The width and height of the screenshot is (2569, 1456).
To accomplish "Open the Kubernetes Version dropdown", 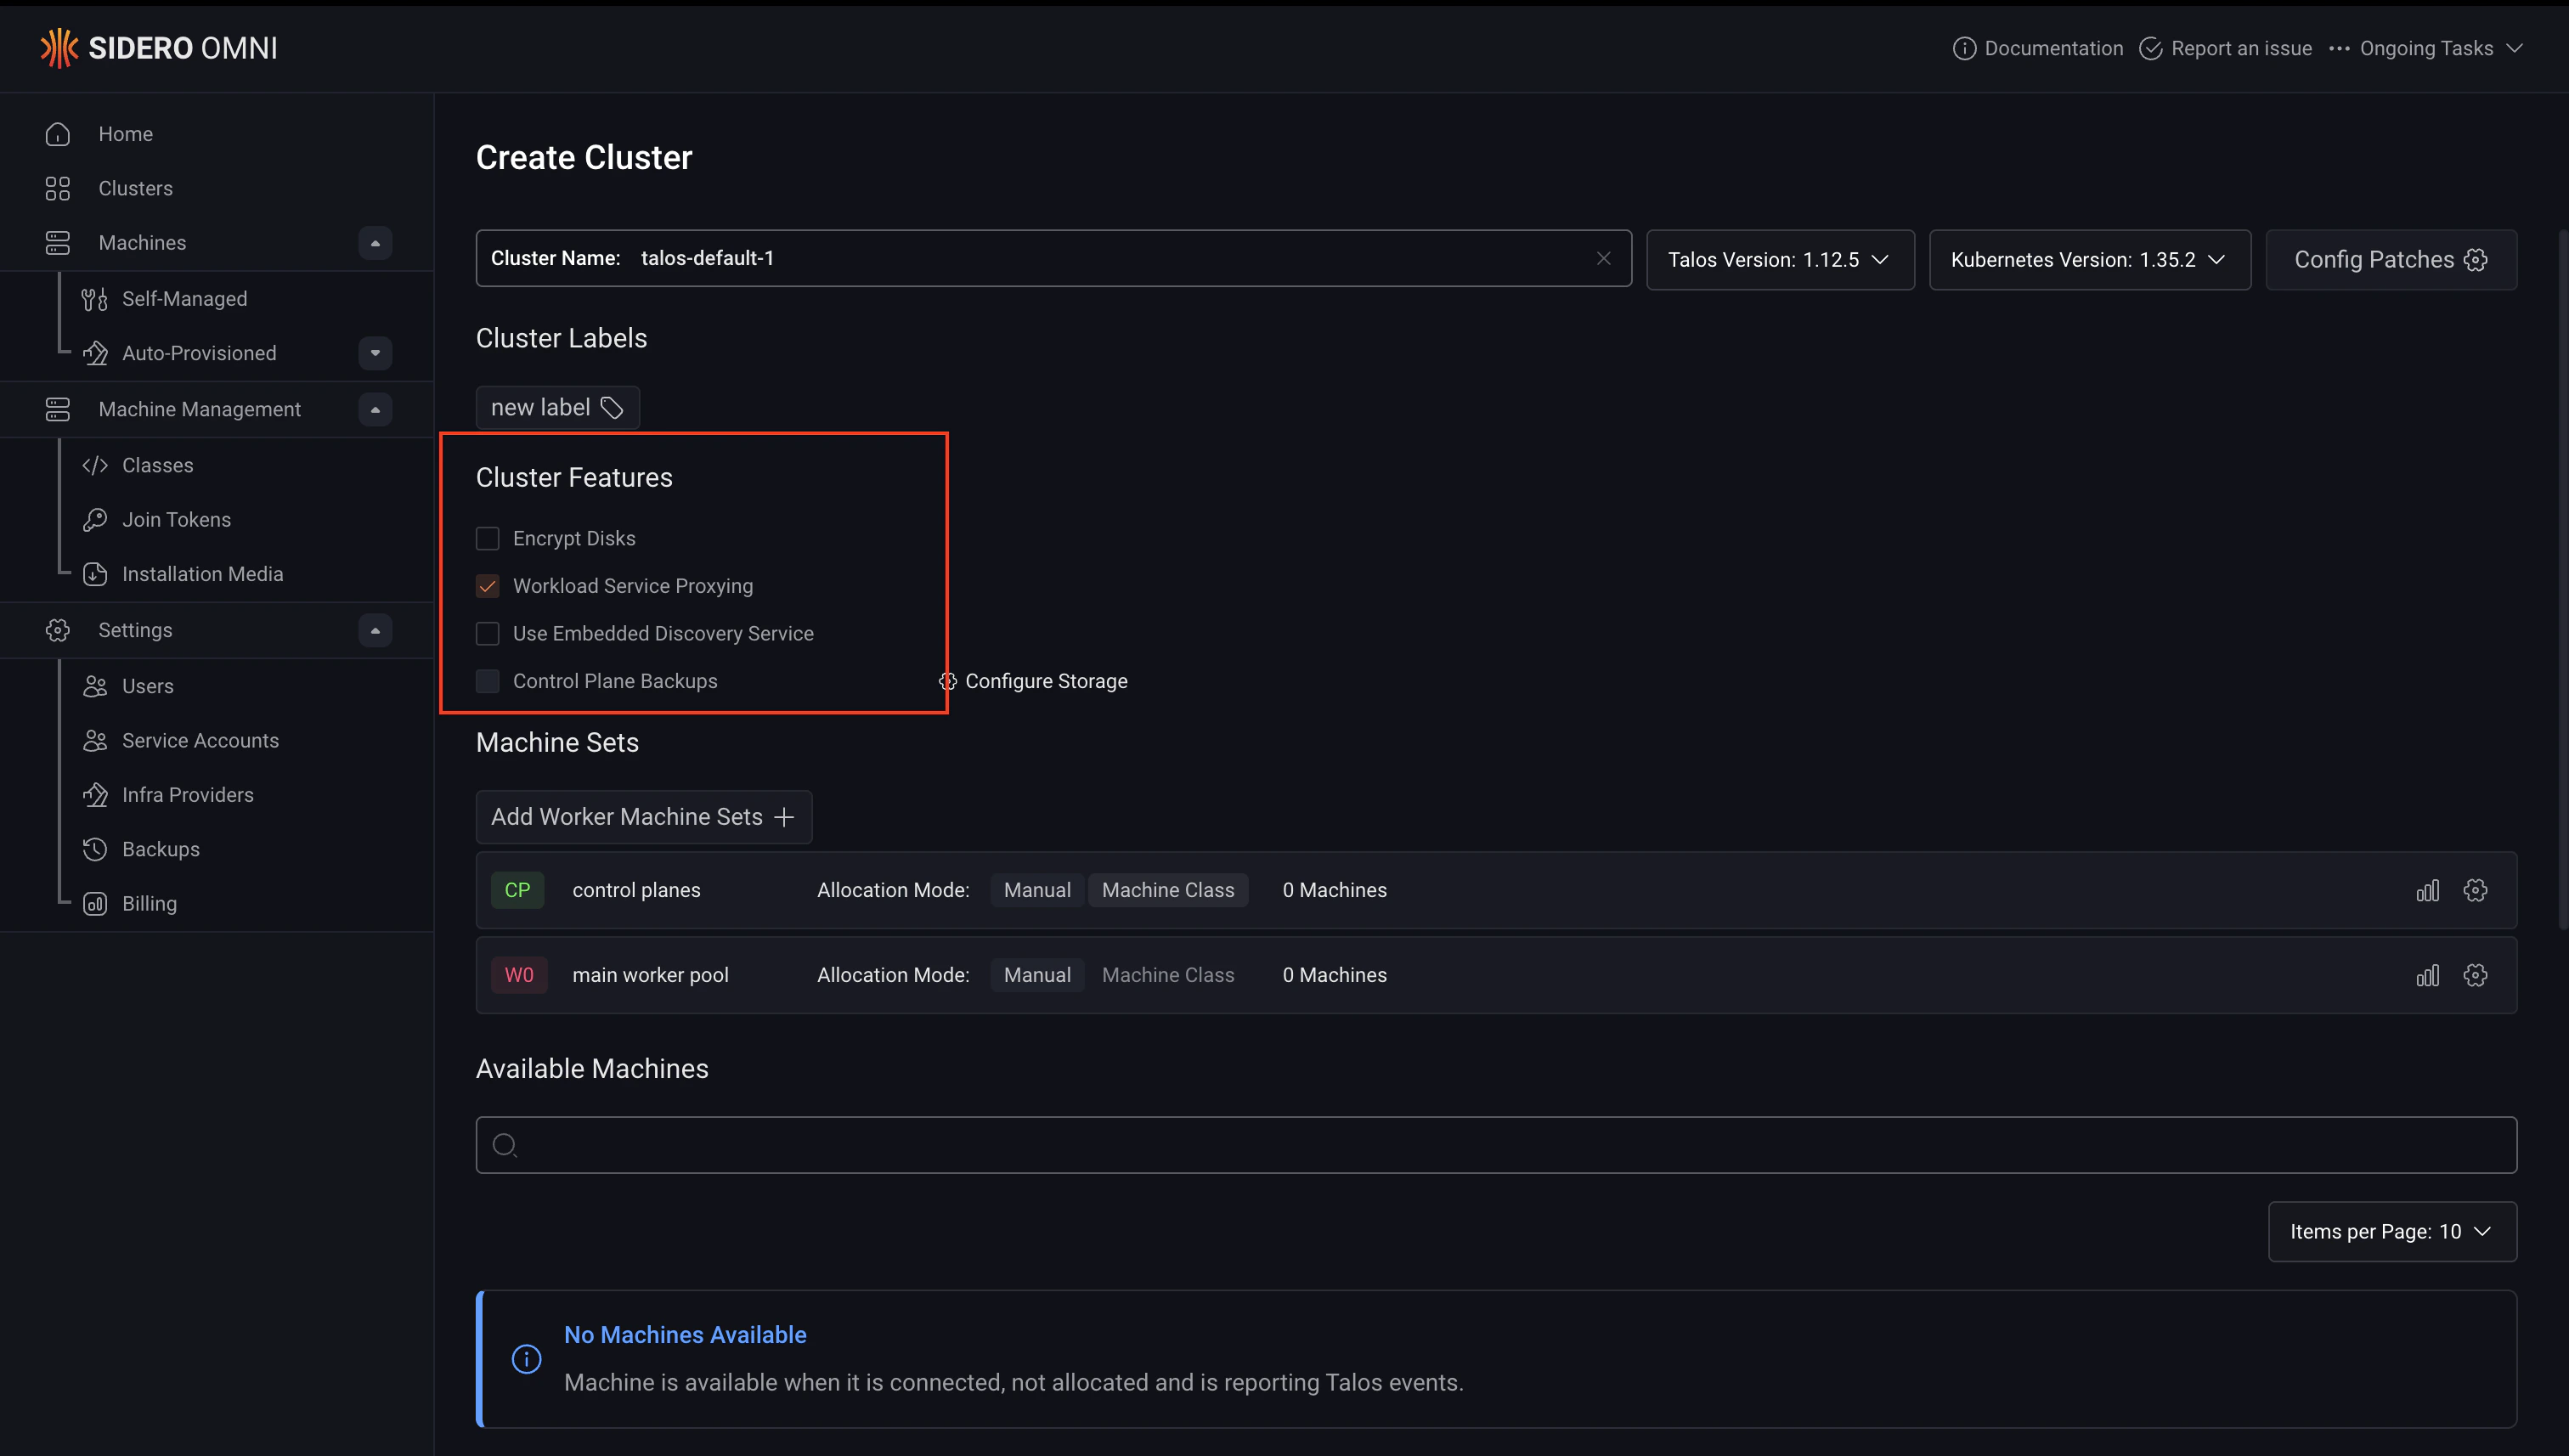I will [2088, 259].
